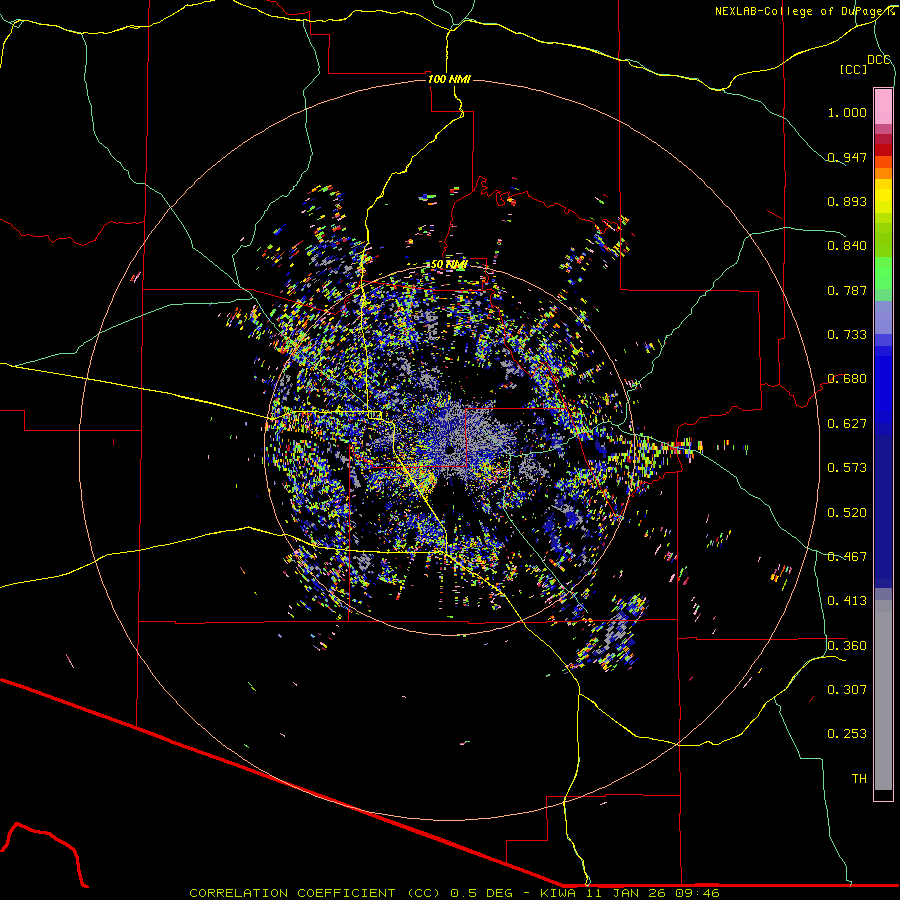Click the red color band above 0.947
This screenshot has height=900, width=900.
click(883, 150)
